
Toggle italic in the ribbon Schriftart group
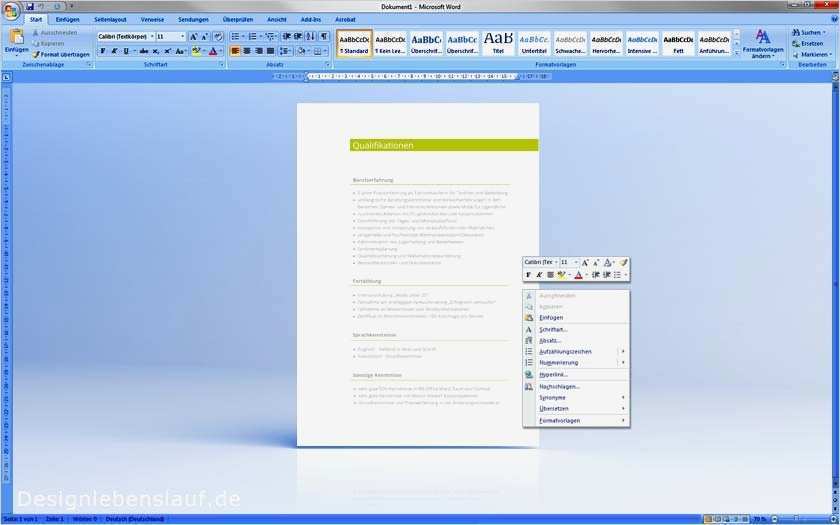(114, 51)
